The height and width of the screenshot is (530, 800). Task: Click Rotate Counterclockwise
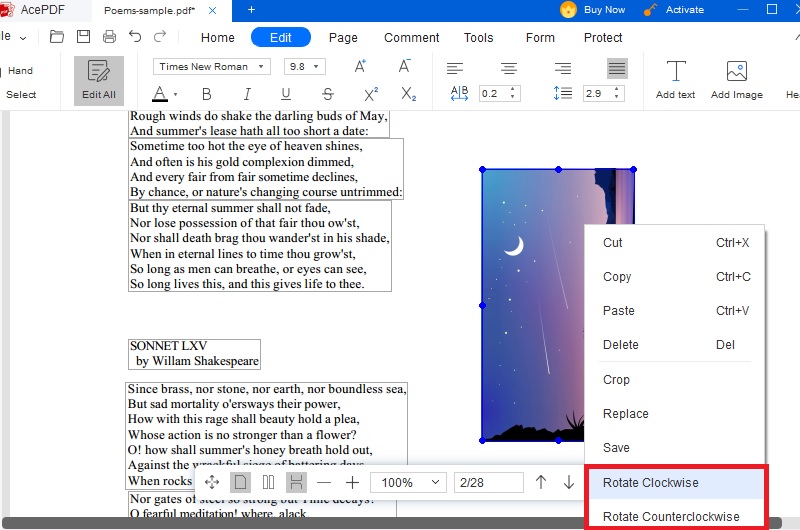pyautogui.click(x=676, y=516)
